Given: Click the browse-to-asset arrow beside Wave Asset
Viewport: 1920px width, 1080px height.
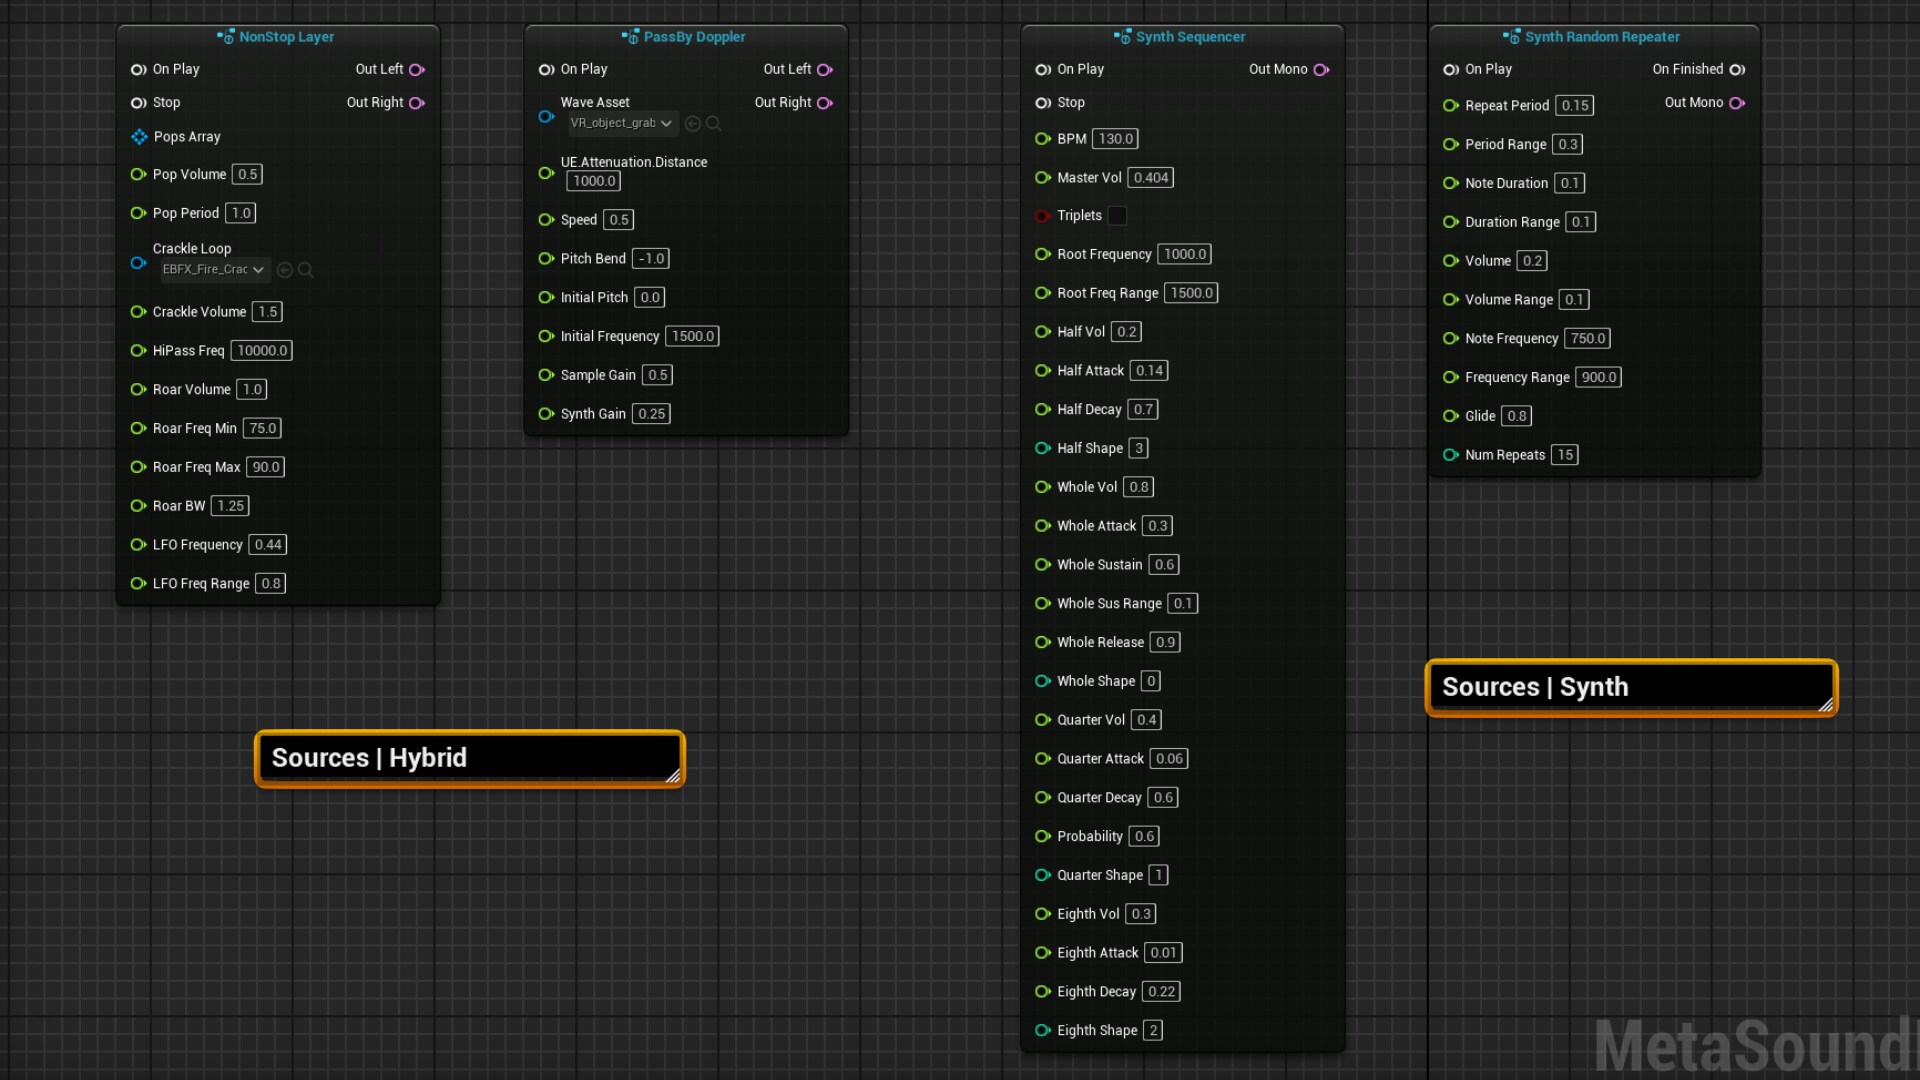Looking at the screenshot, I should tap(692, 123).
